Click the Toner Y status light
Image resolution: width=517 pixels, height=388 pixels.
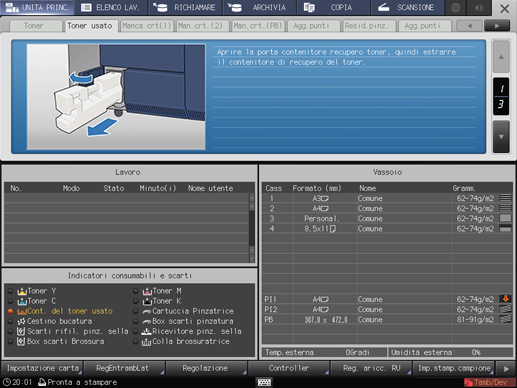[10, 291]
